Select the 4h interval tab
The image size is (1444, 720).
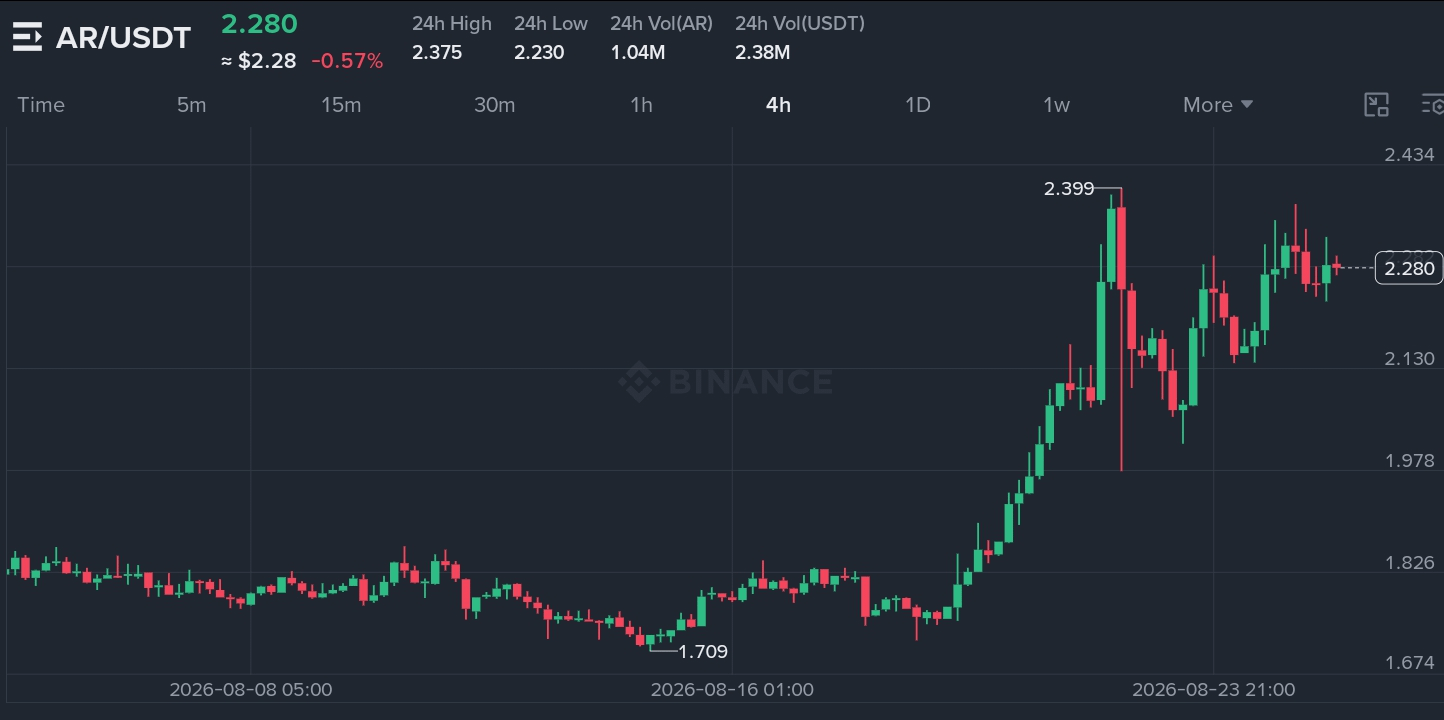(778, 105)
